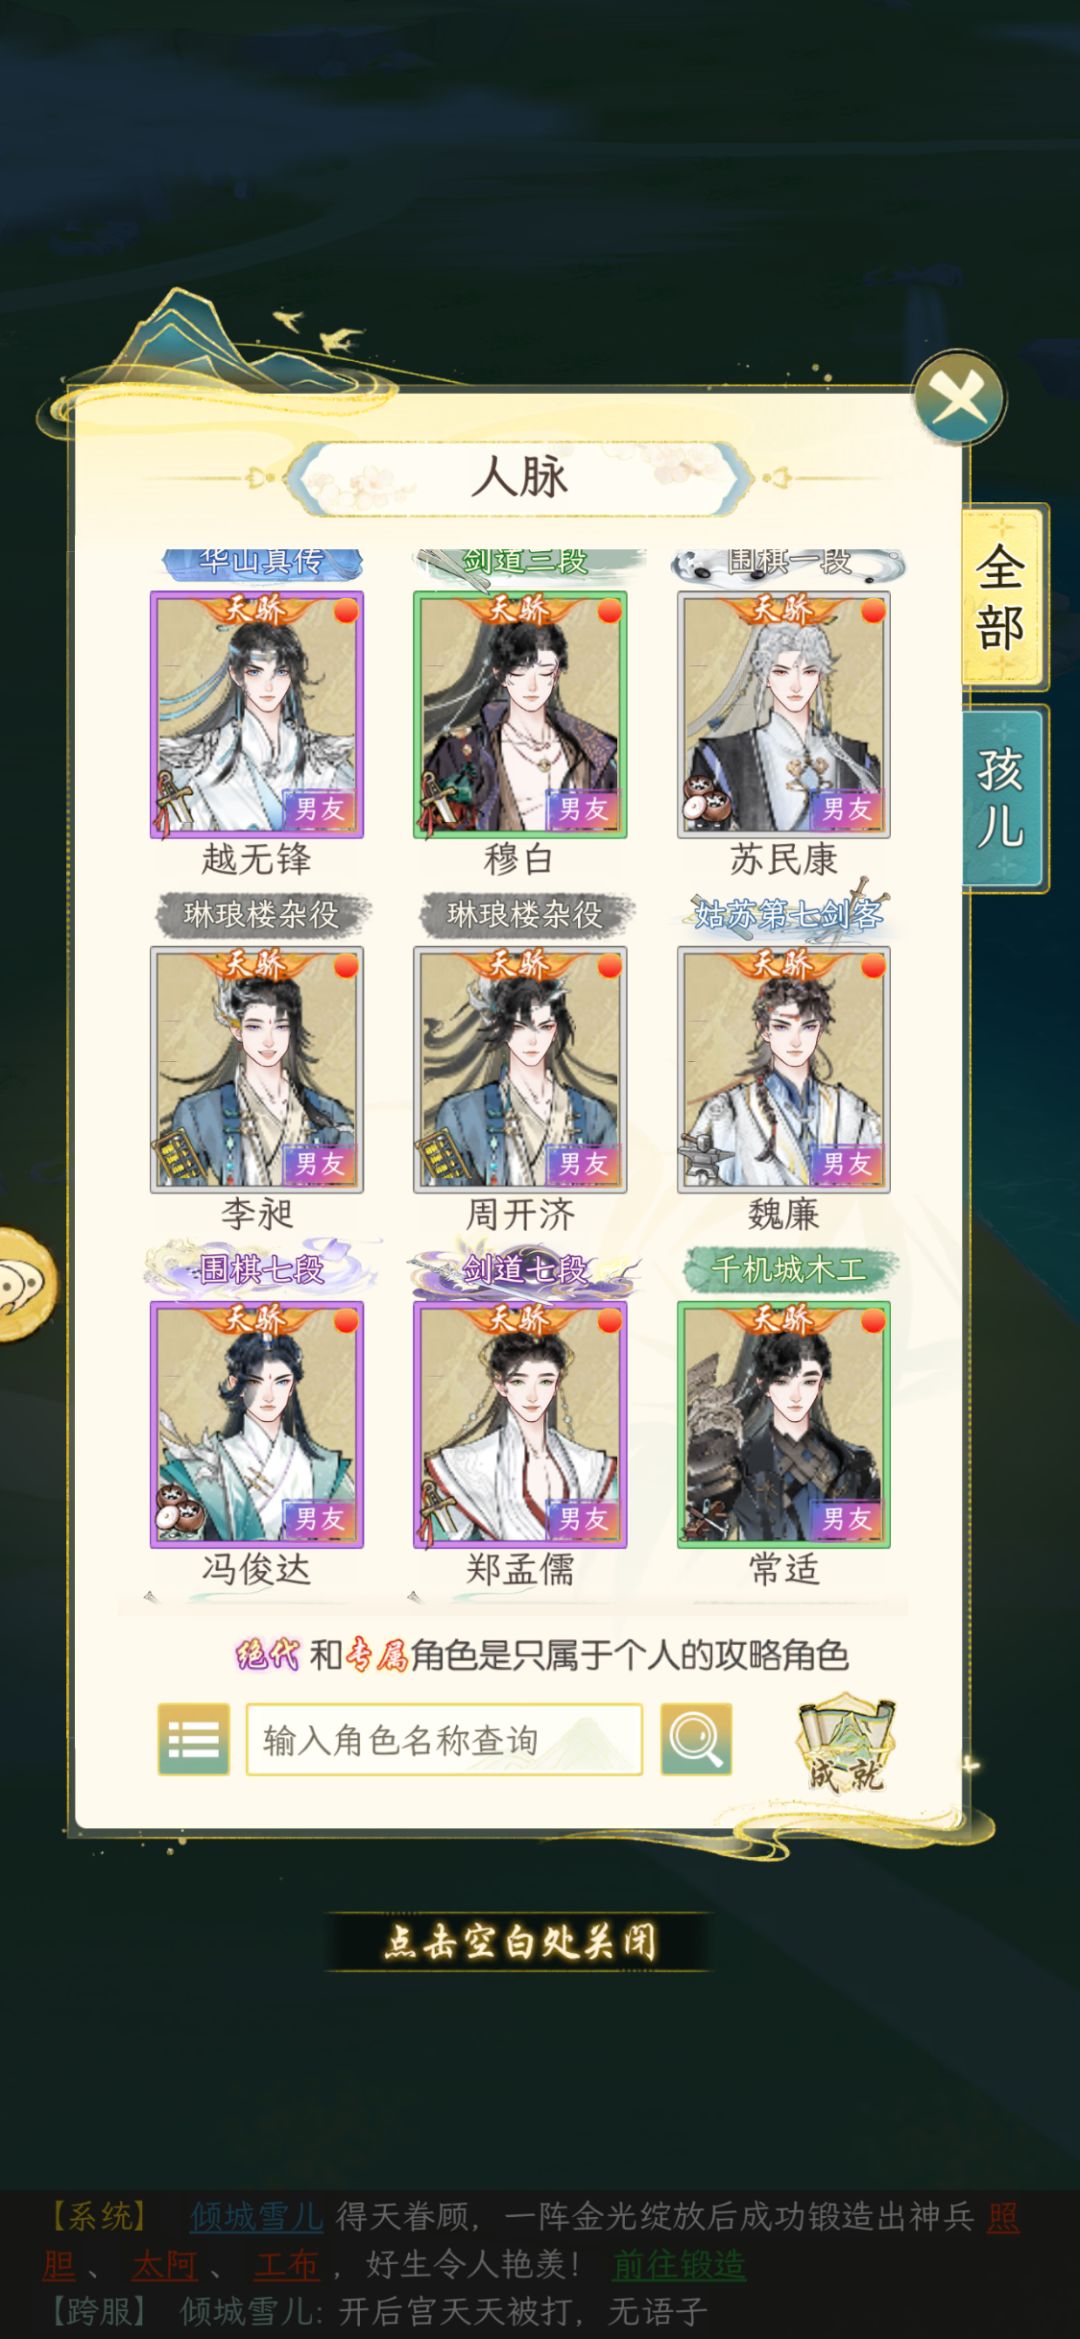The width and height of the screenshot is (1080, 2339).
Task: Open 魏廉 character card
Action: 784,1070
